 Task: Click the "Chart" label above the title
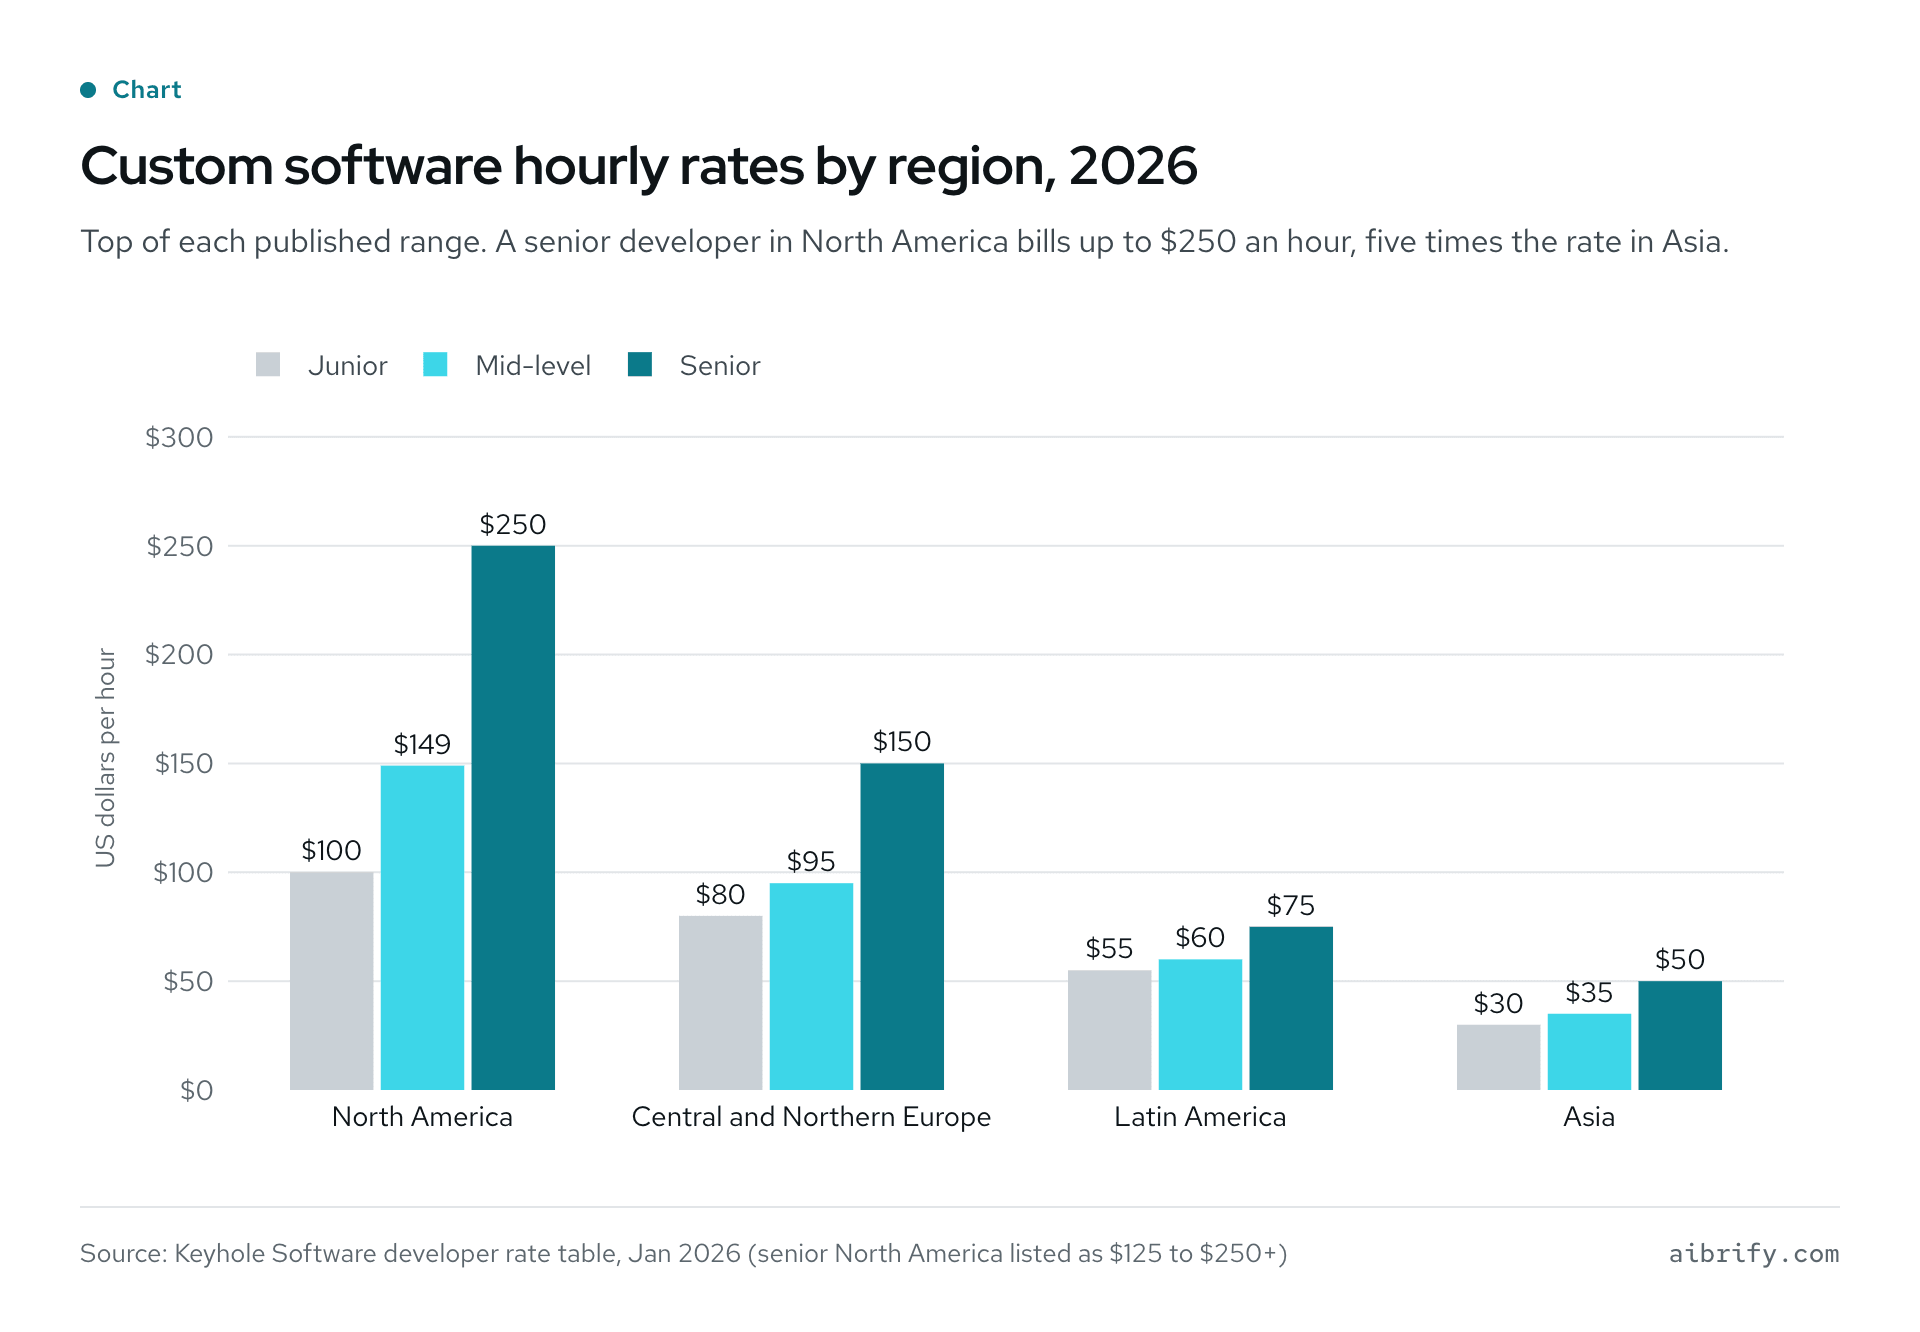147,90
